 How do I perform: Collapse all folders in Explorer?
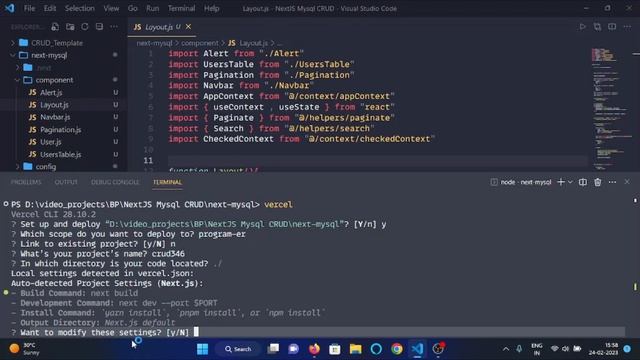click(x=99, y=27)
